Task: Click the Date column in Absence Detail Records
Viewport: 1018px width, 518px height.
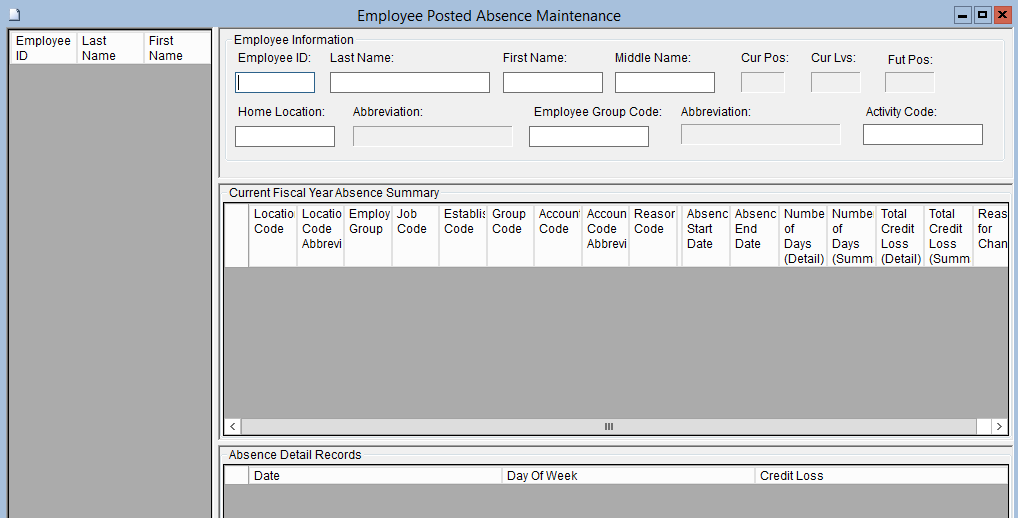Action: tap(376, 476)
